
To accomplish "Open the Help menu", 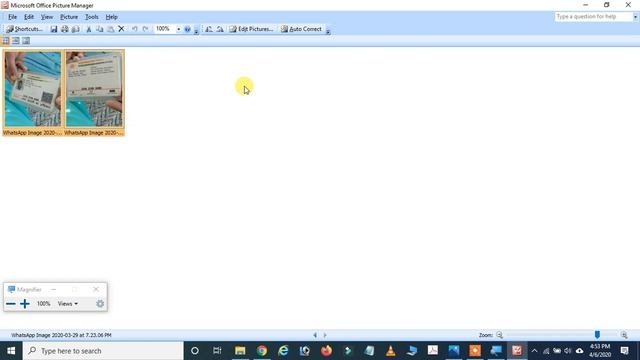I will click(111, 17).
